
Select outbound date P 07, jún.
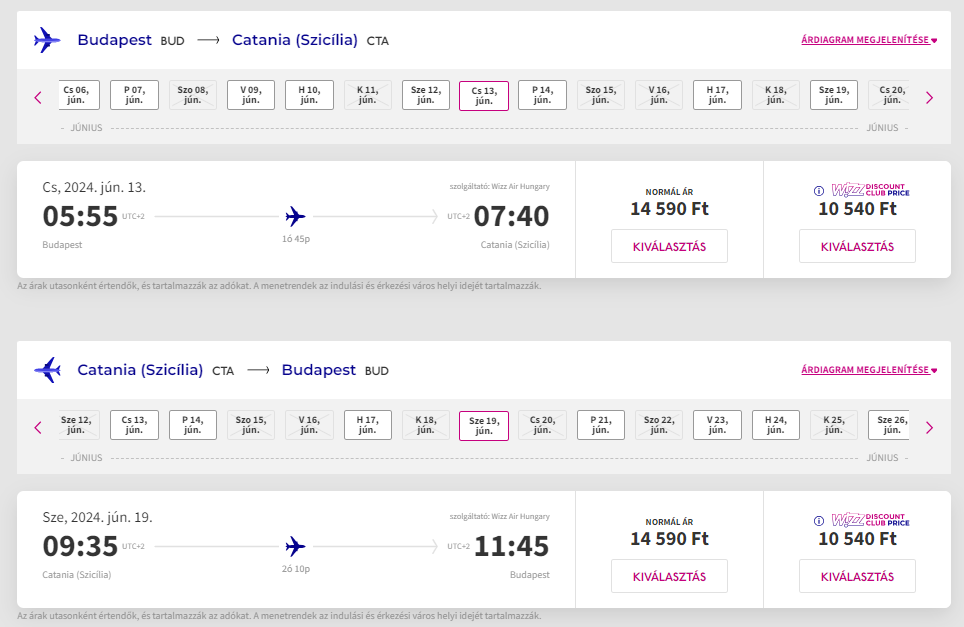pos(134,95)
